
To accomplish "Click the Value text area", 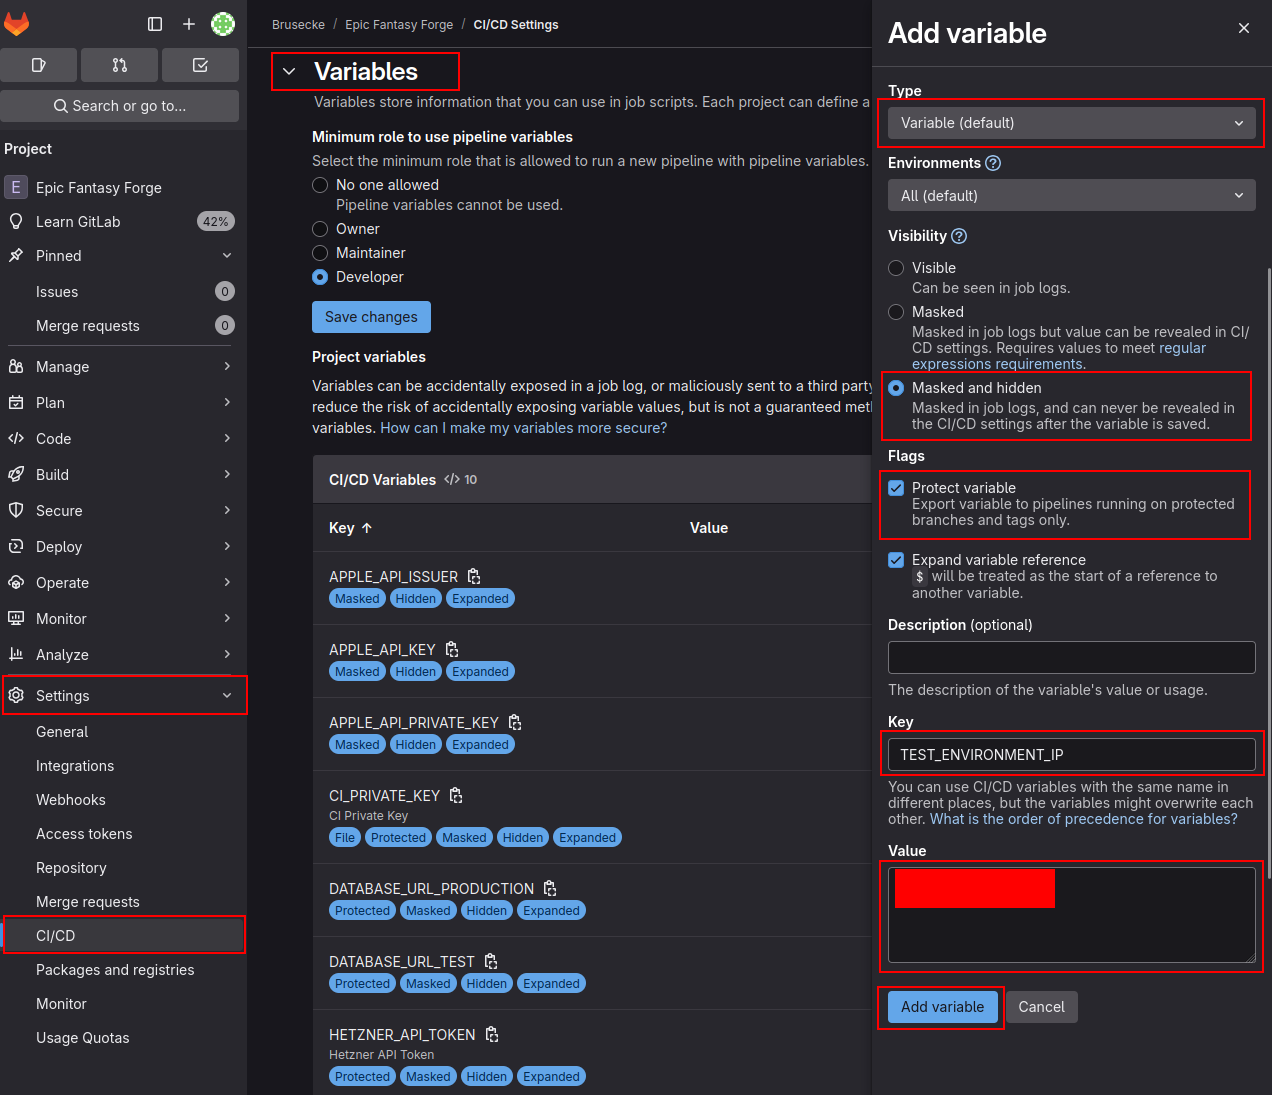I will [1072, 915].
